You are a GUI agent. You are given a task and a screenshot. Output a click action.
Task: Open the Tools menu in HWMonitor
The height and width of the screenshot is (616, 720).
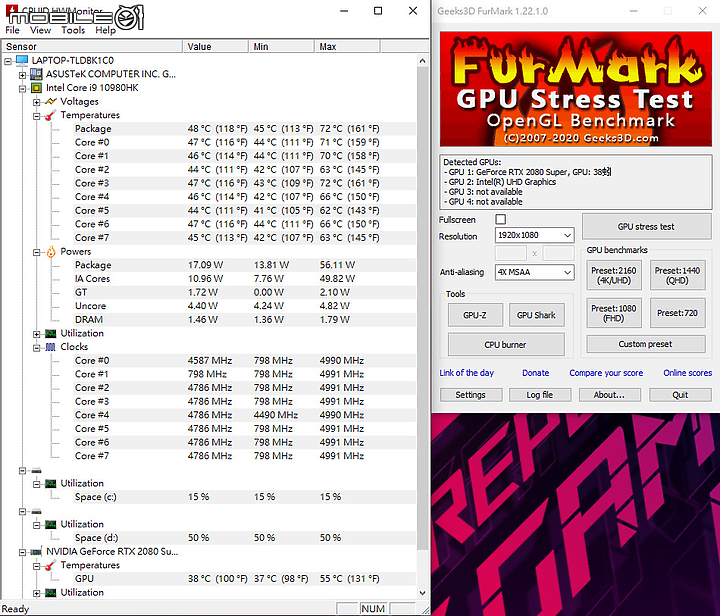pyautogui.click(x=73, y=30)
